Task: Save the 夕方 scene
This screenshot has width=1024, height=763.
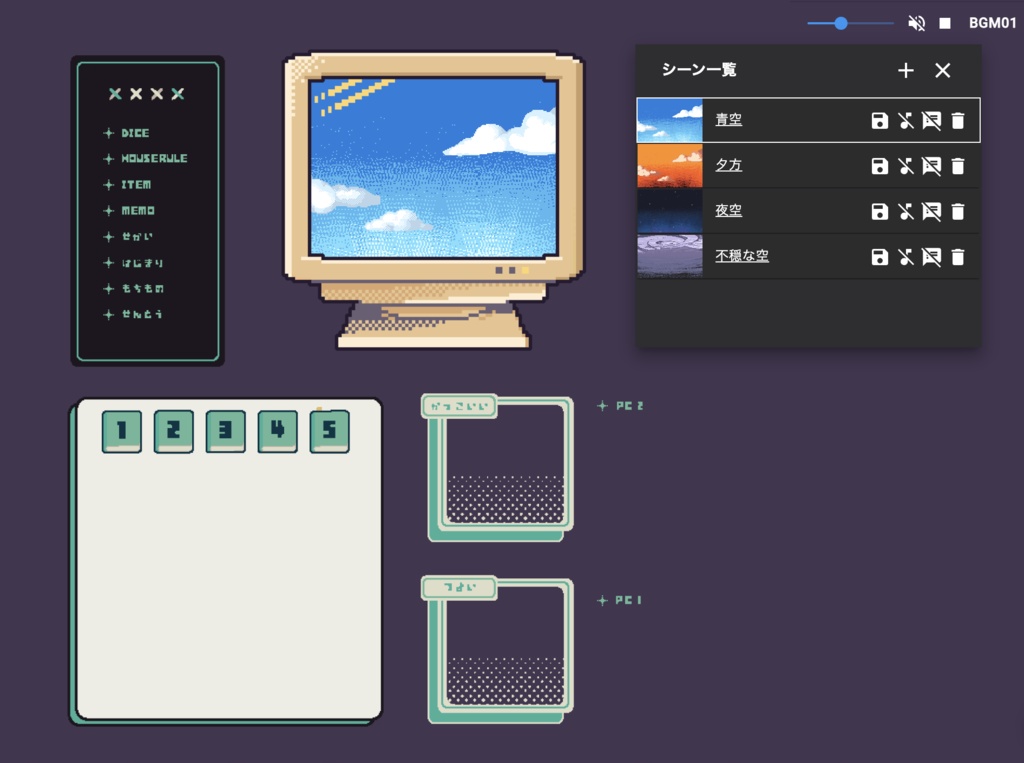Action: [880, 166]
